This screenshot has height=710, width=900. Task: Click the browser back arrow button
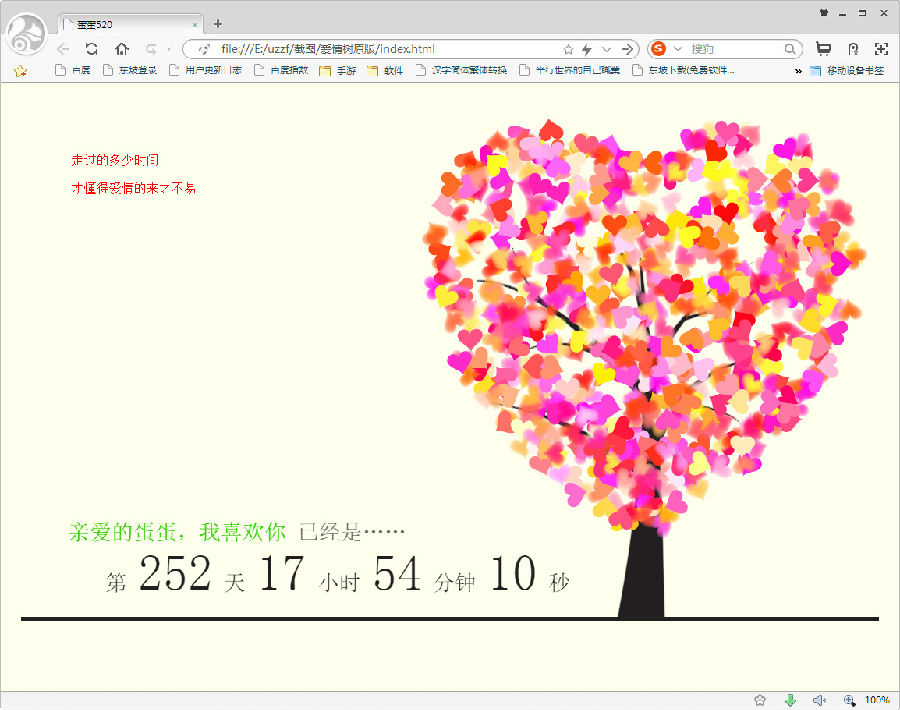[63, 48]
